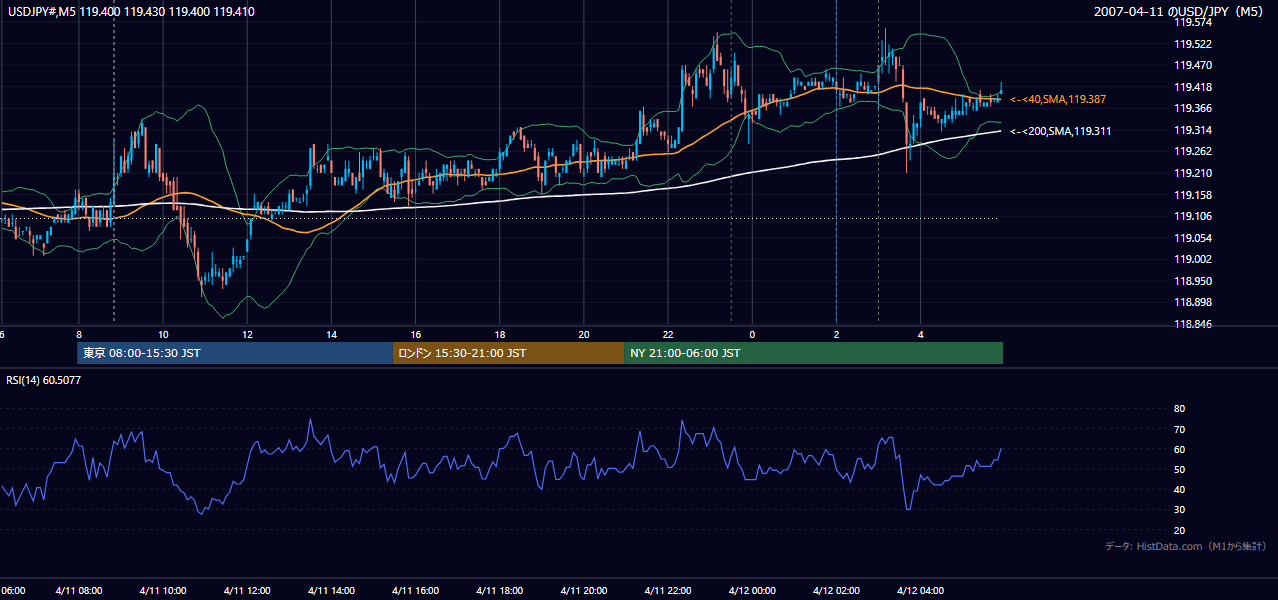The image size is (1278, 600).
Task: Click the RSI scale value 30
Action: [x=1179, y=510]
